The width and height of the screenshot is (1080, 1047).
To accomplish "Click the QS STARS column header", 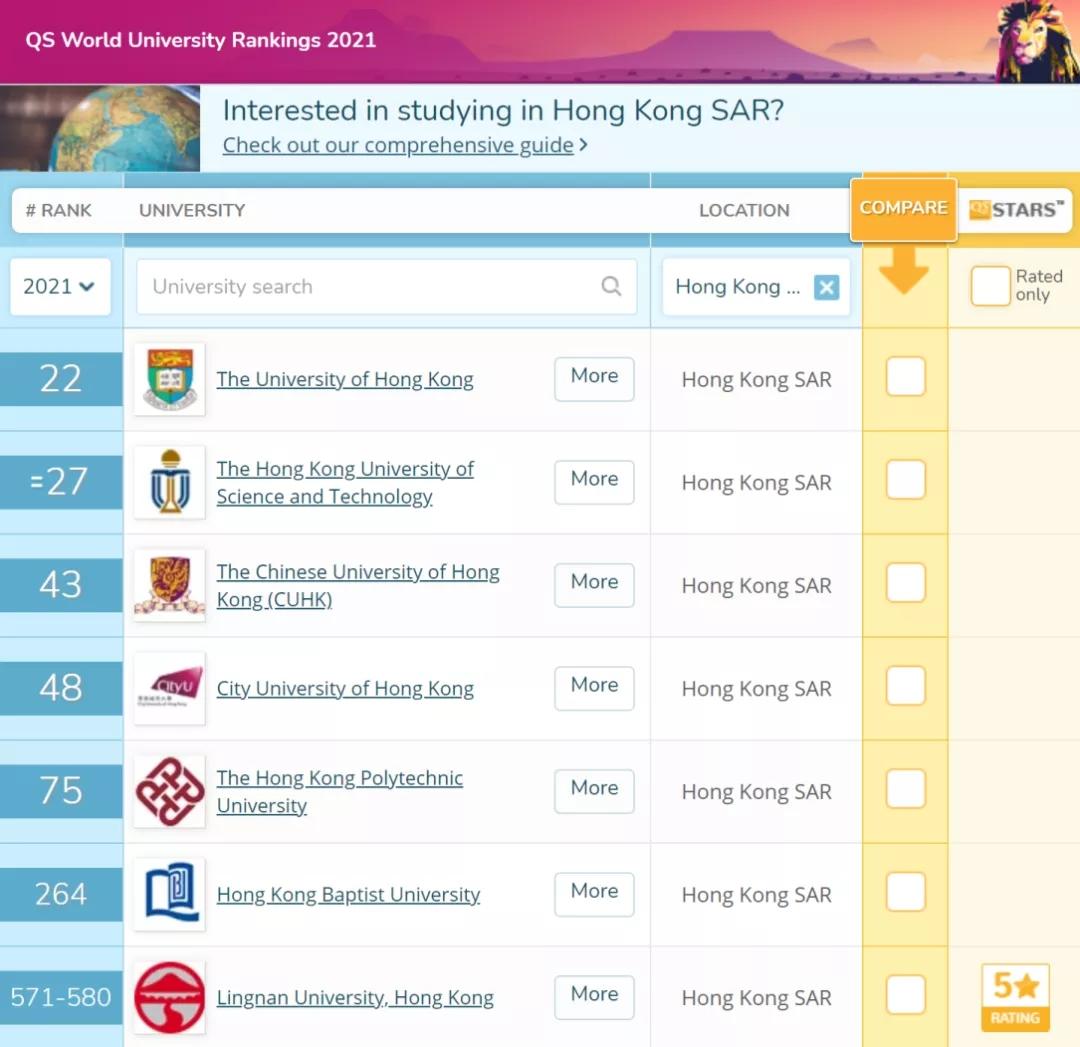I will coord(1015,210).
